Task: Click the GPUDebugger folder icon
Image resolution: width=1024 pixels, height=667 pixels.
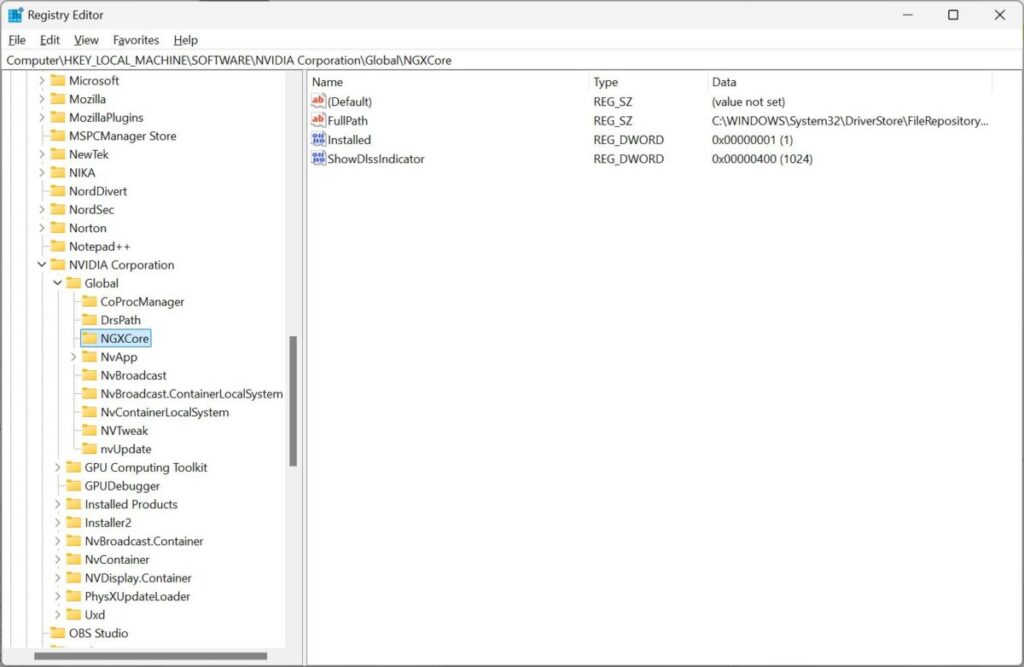Action: click(x=74, y=485)
